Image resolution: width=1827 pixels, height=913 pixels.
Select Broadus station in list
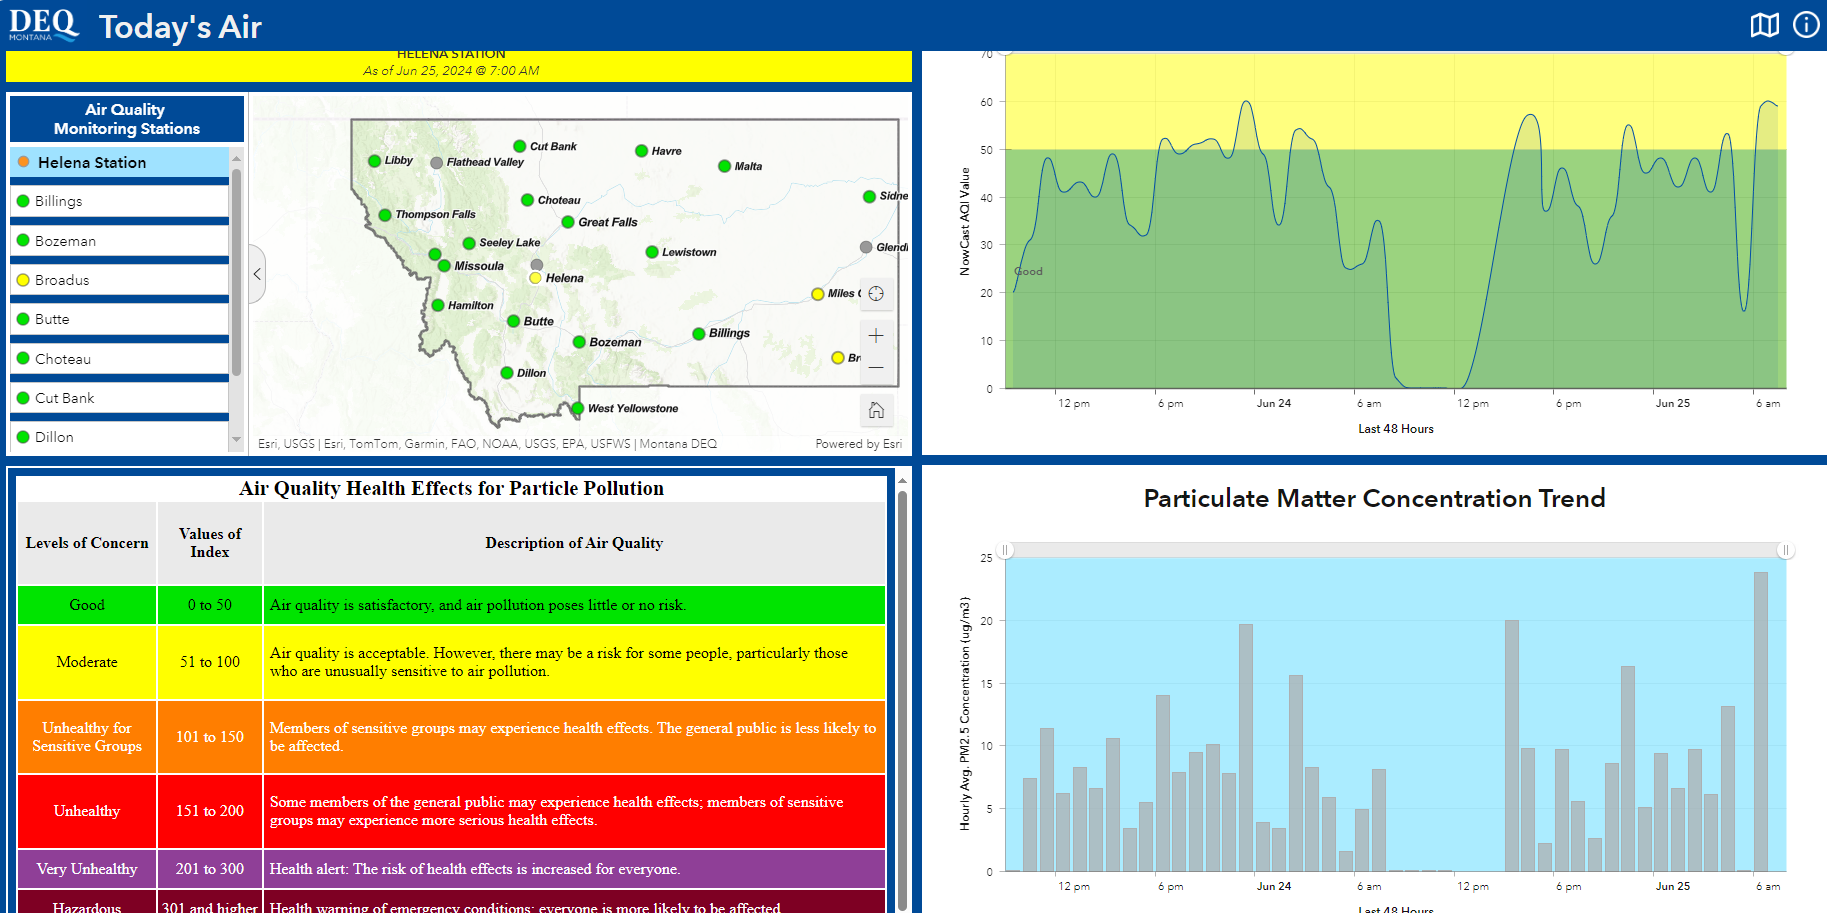62,280
